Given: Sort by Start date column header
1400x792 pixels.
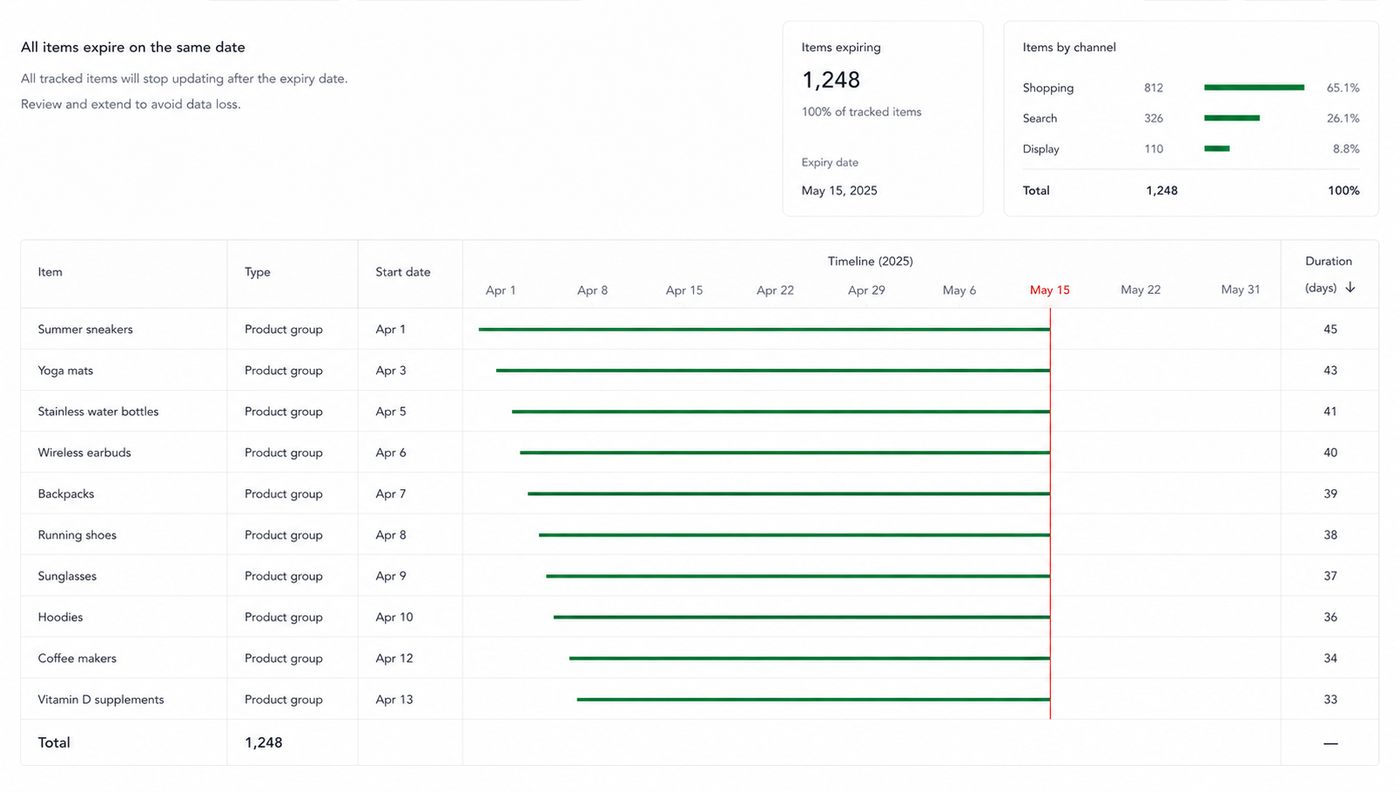Looking at the screenshot, I should (403, 272).
